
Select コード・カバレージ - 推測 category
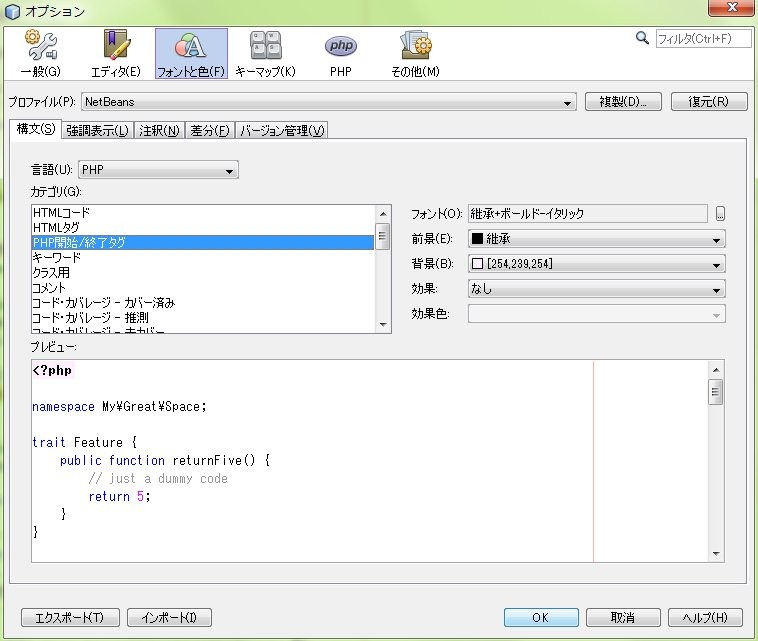click(x=203, y=318)
